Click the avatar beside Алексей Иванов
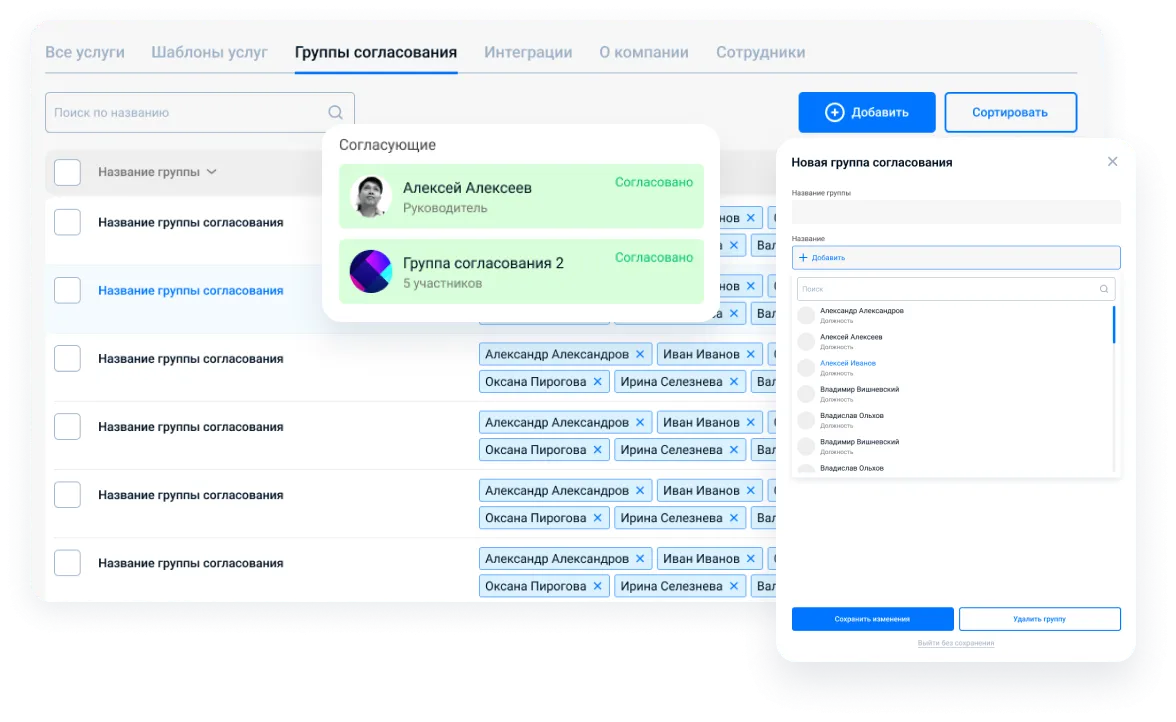This screenshot has width=1176, height=722. coord(806,367)
